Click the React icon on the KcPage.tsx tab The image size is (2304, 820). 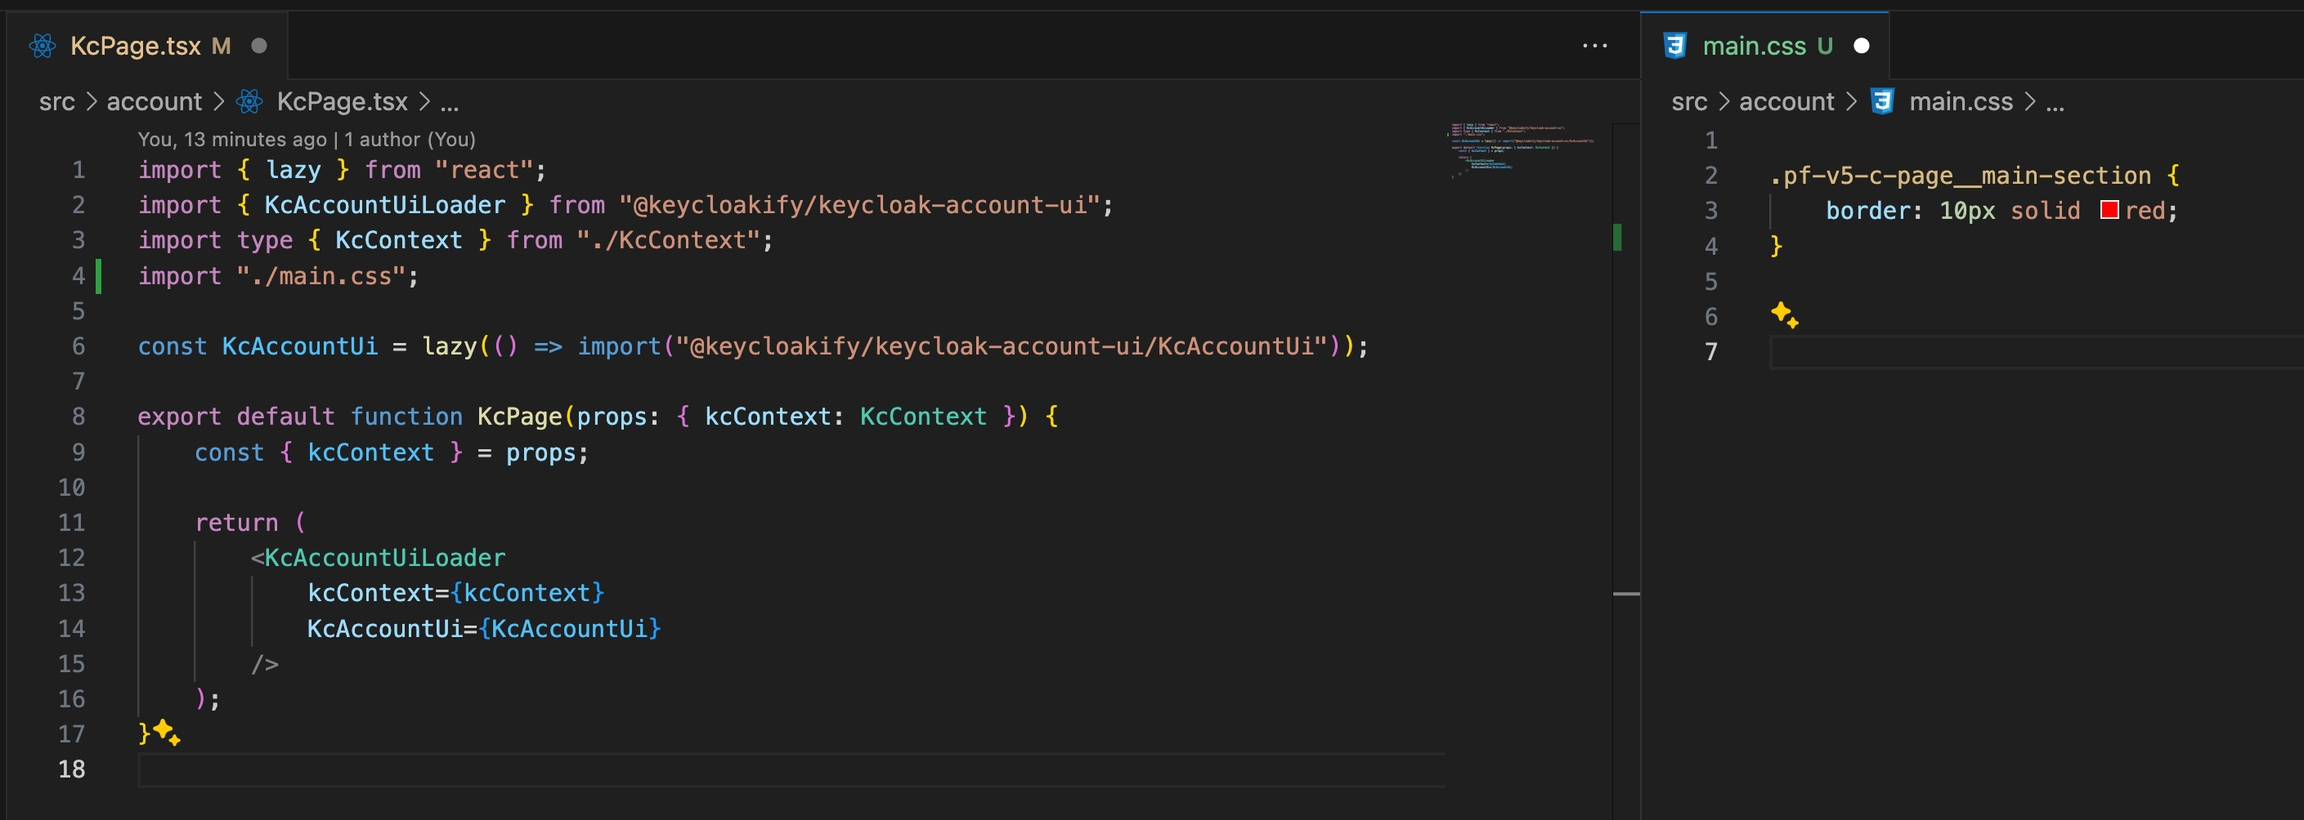tap(42, 46)
